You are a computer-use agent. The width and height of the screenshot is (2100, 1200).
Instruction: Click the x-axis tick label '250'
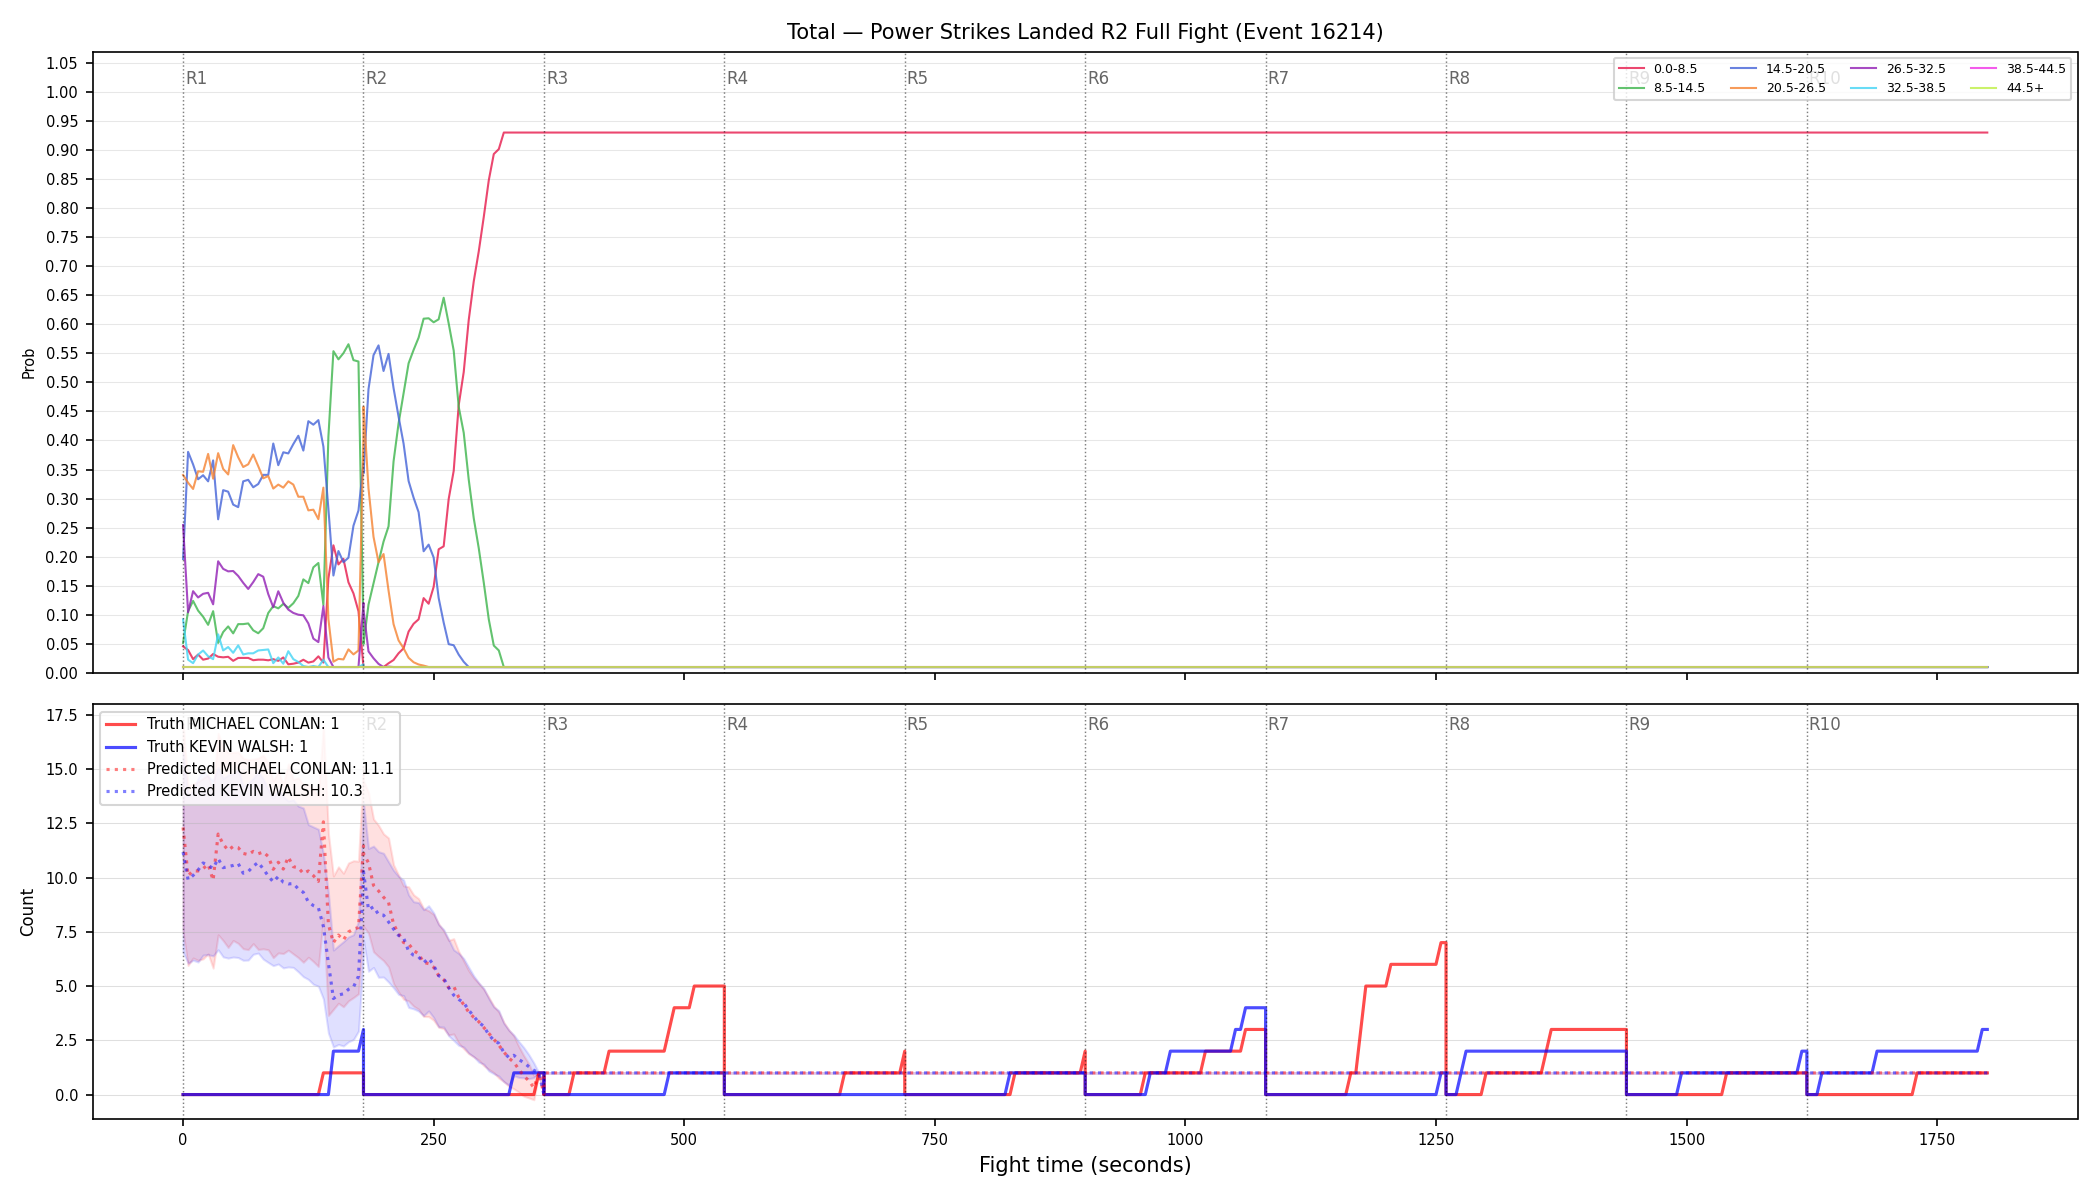click(433, 1139)
